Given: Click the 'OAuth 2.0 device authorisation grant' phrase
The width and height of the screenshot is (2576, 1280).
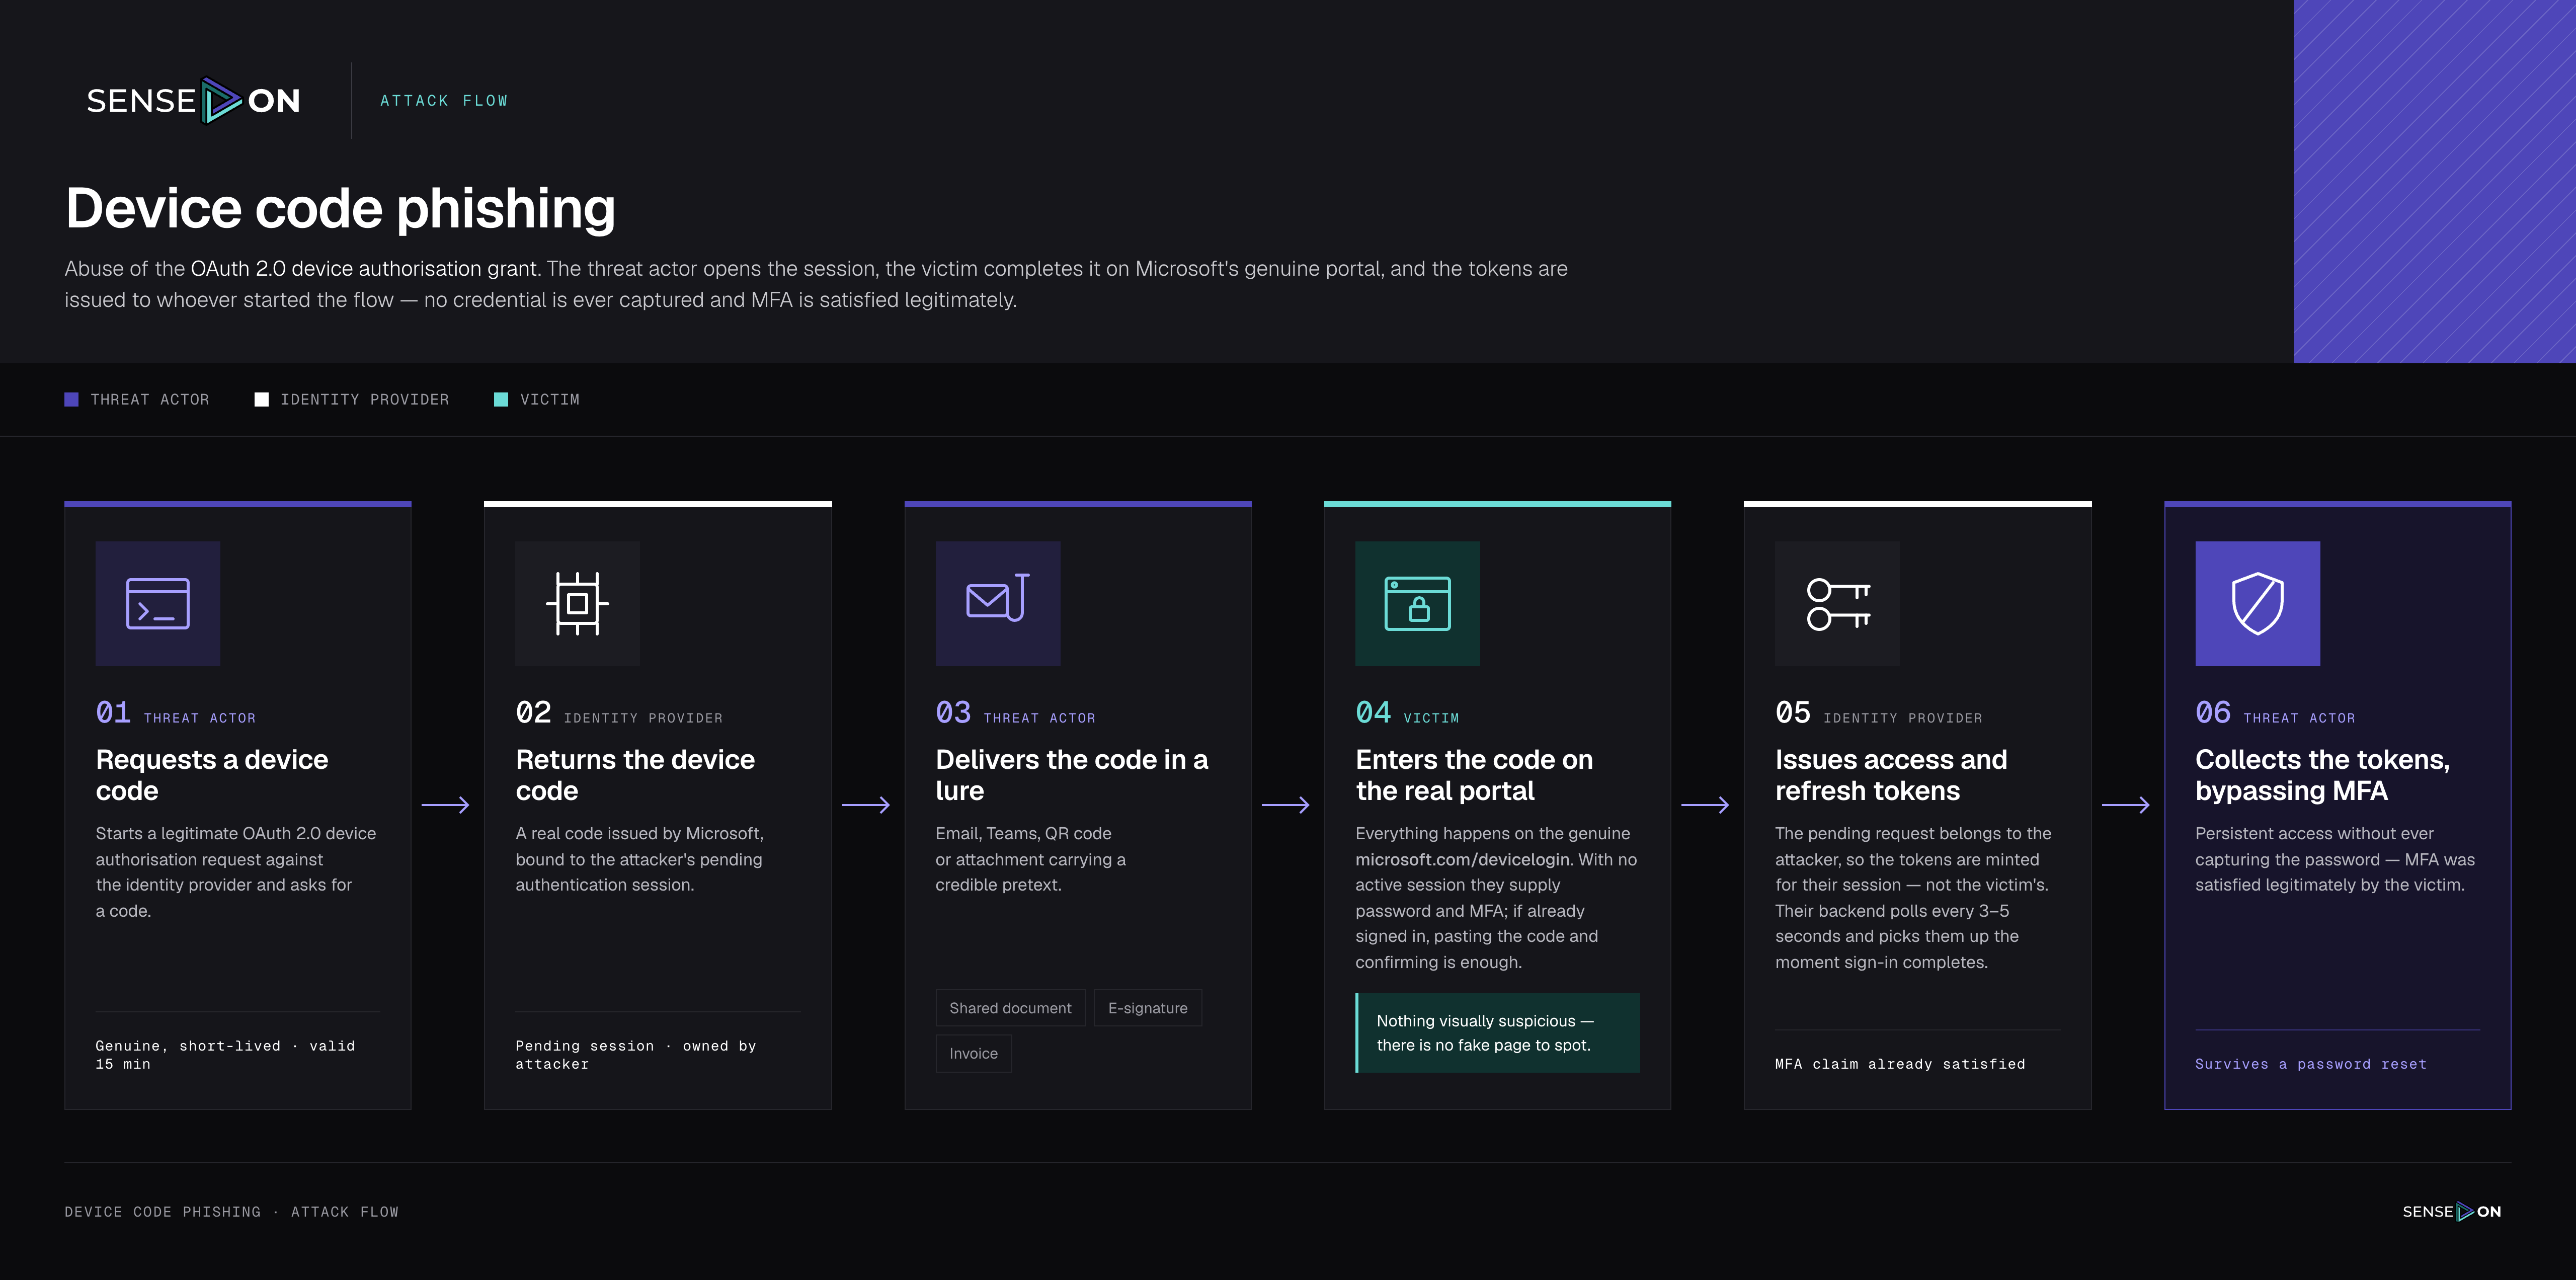Looking at the screenshot, I should click(364, 269).
